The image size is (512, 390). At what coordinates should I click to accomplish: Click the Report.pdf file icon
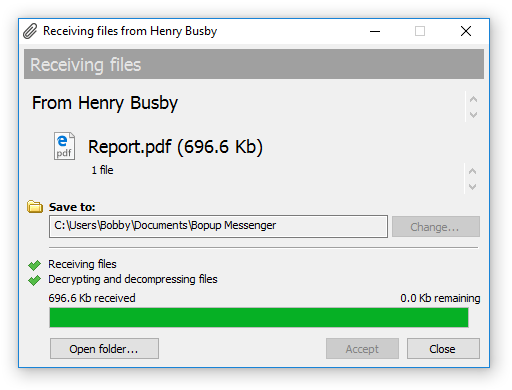64,146
